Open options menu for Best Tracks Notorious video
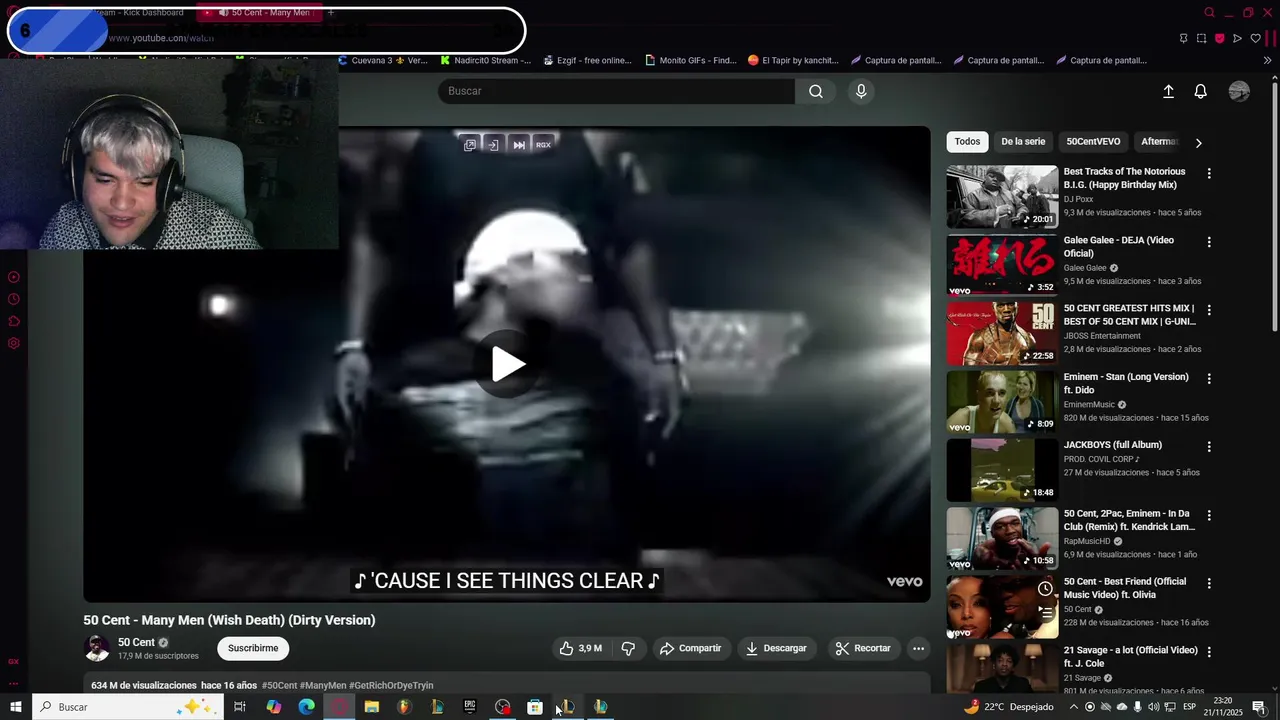Image resolution: width=1280 pixels, height=720 pixels. click(1209, 173)
